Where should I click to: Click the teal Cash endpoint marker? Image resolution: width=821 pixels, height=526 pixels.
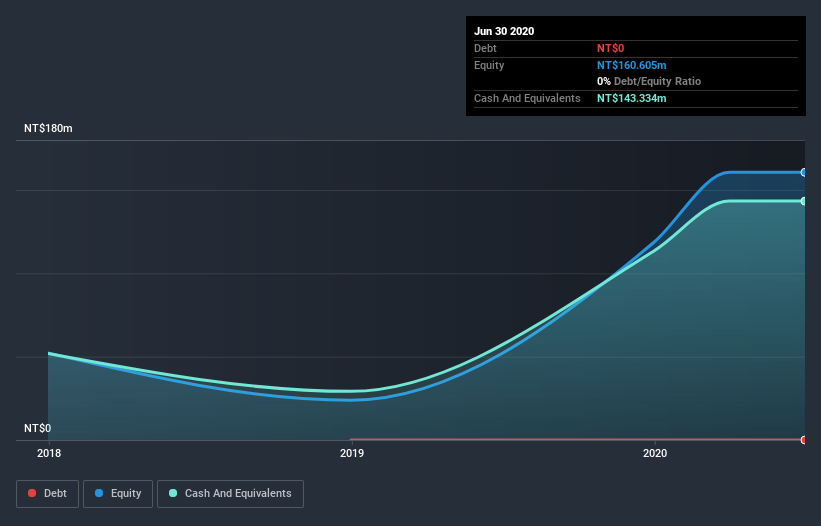803,201
